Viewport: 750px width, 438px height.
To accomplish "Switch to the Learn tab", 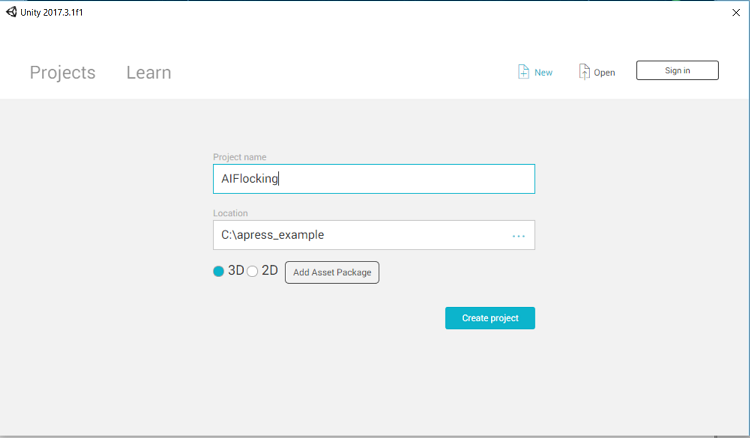I will click(149, 73).
